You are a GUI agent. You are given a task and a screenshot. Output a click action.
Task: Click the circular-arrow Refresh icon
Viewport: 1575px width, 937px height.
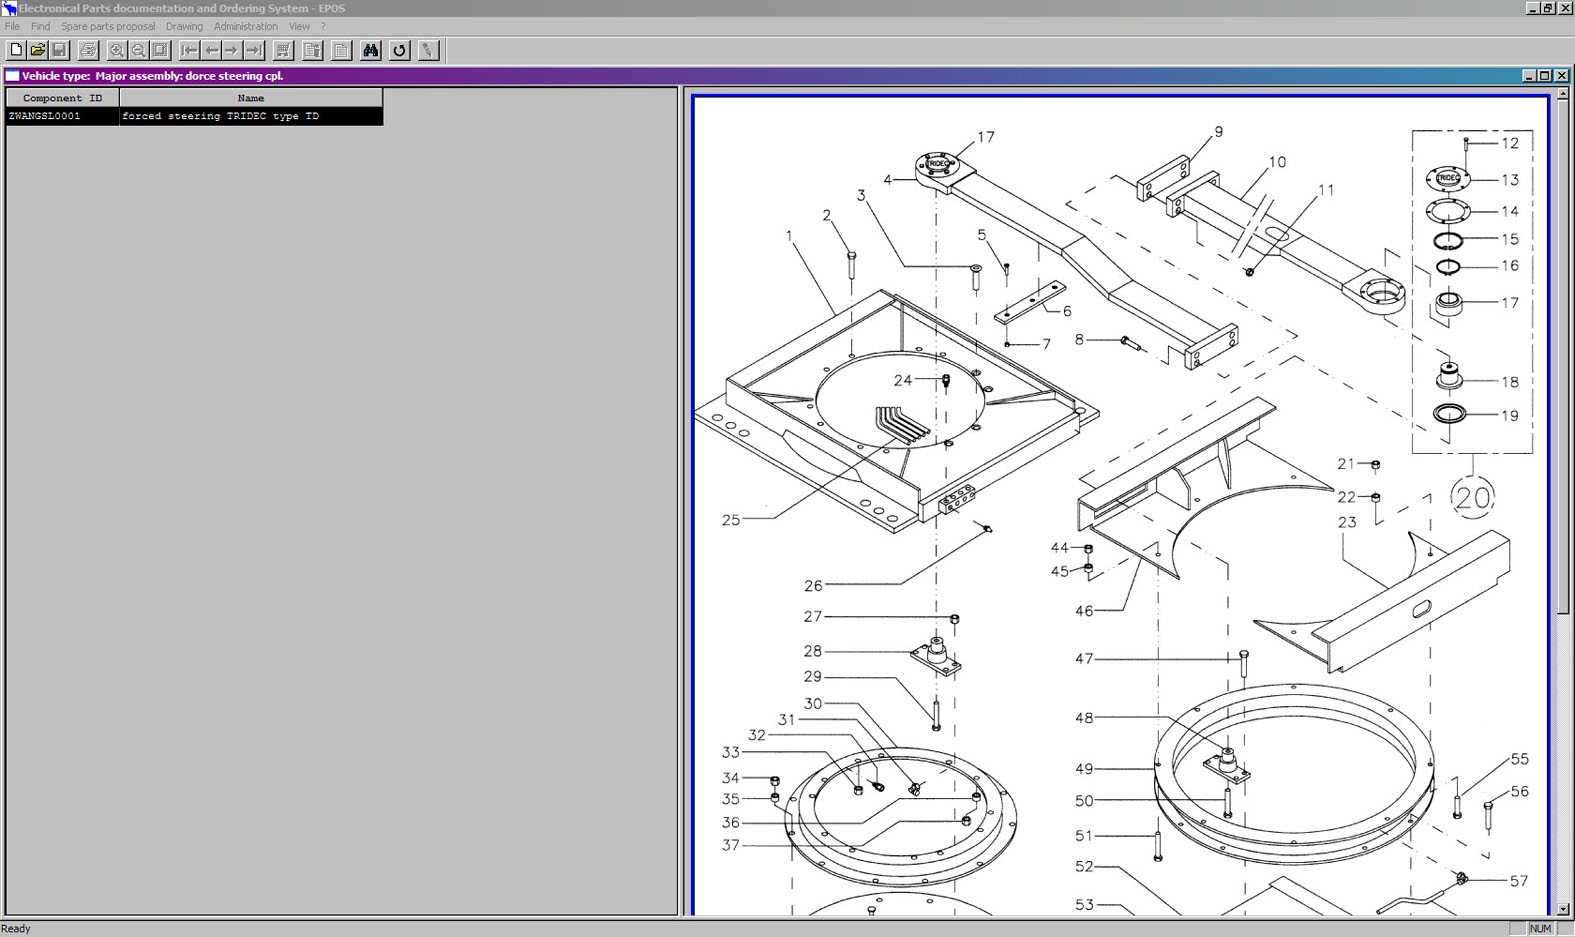(x=399, y=50)
